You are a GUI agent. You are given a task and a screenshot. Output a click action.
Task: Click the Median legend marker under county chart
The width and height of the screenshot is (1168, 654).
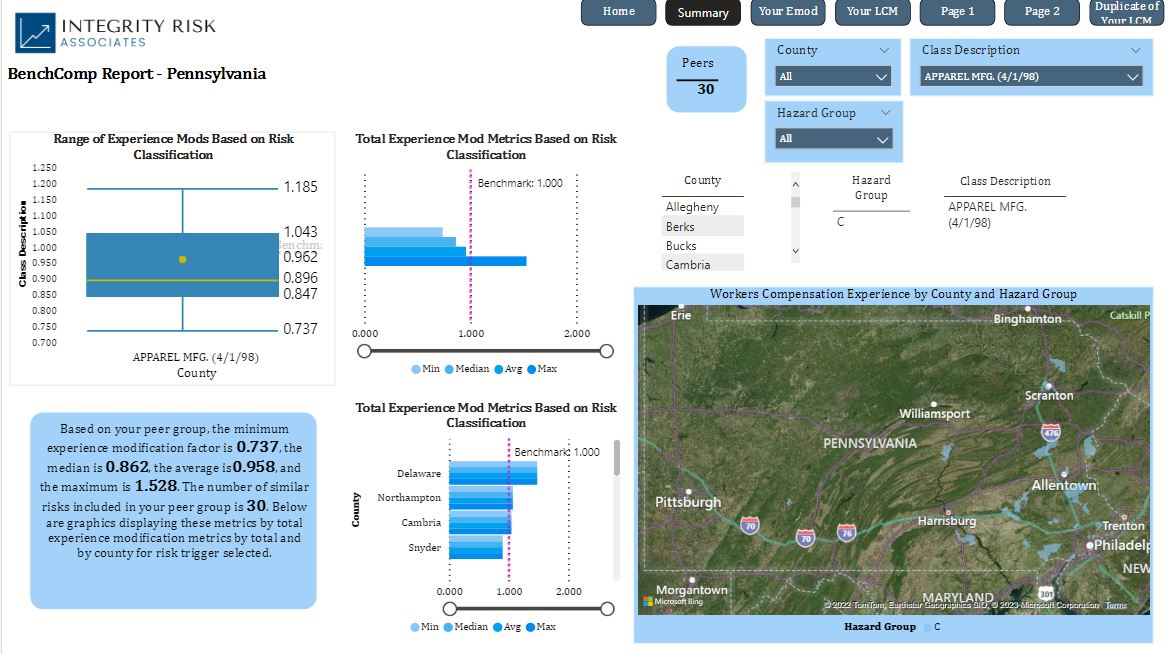(448, 627)
